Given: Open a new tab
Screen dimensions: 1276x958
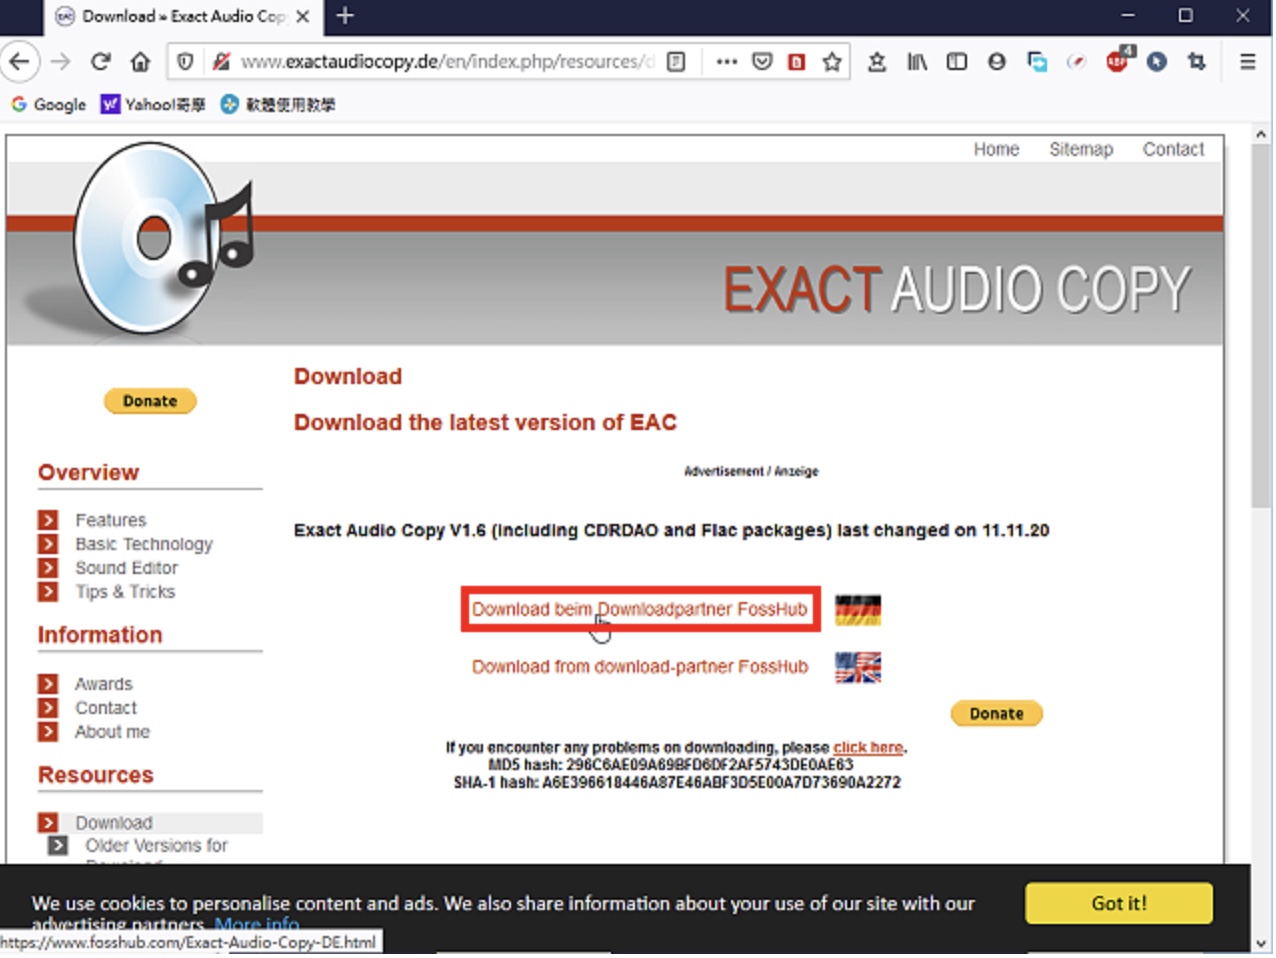Looking at the screenshot, I should point(345,16).
